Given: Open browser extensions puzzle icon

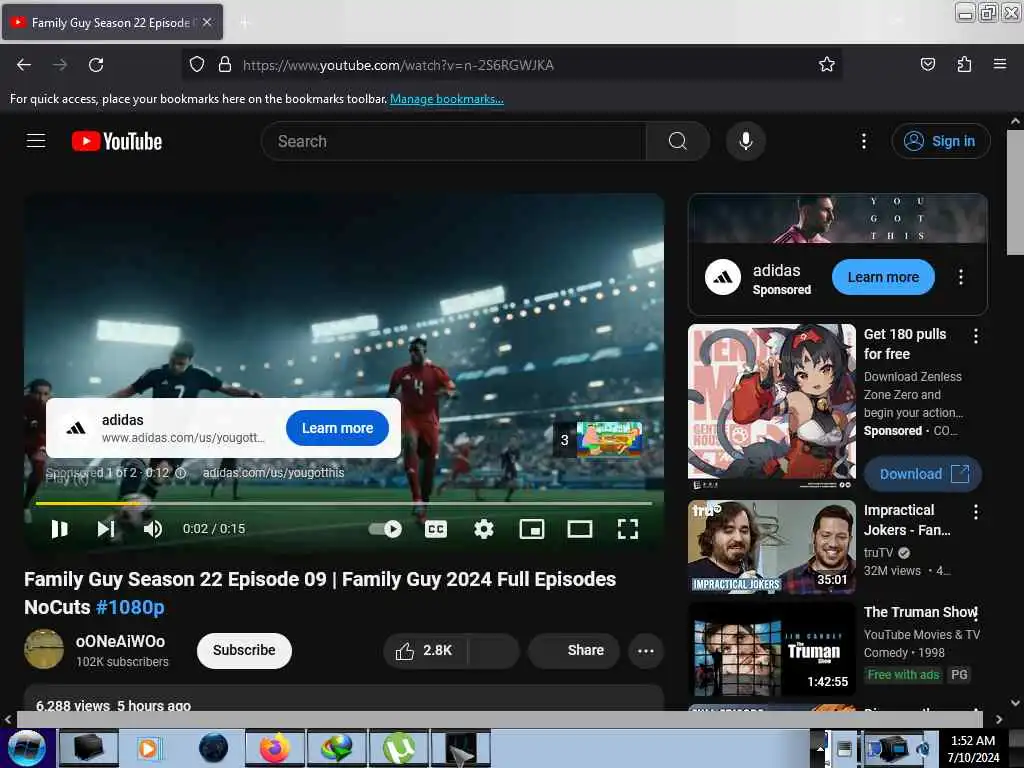Looking at the screenshot, I should 964,65.
